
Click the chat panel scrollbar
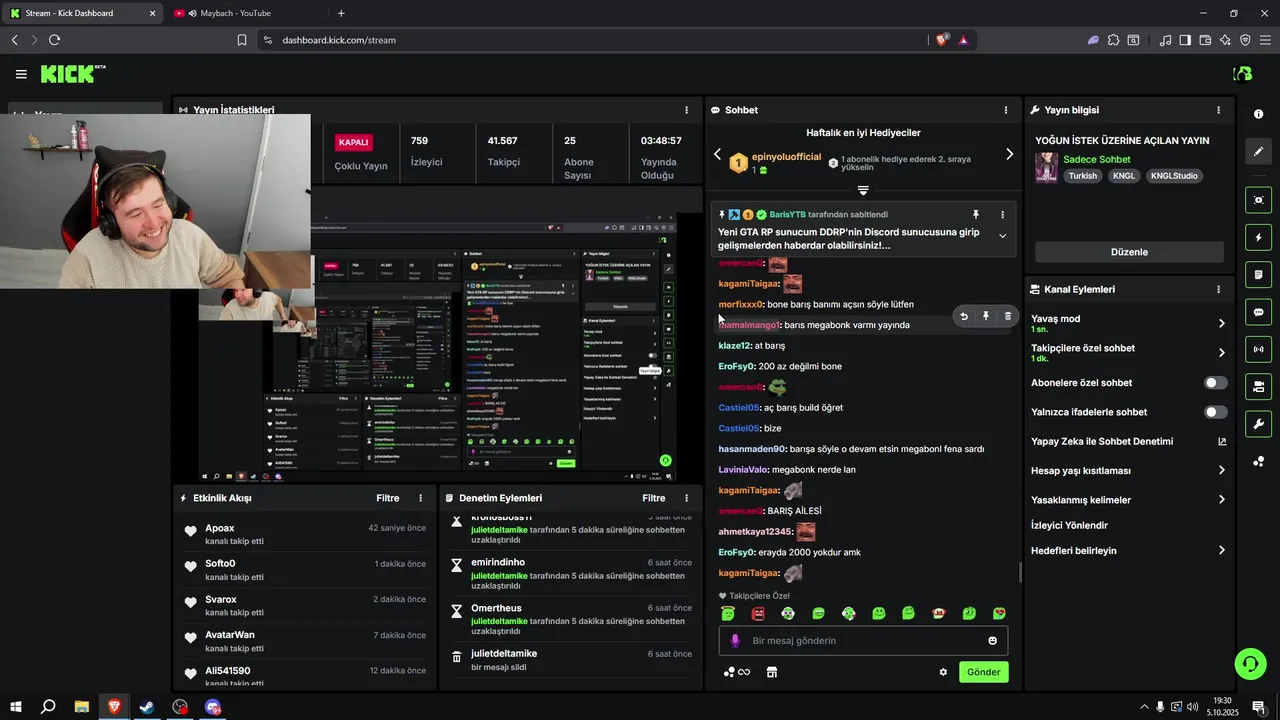(x=1020, y=572)
